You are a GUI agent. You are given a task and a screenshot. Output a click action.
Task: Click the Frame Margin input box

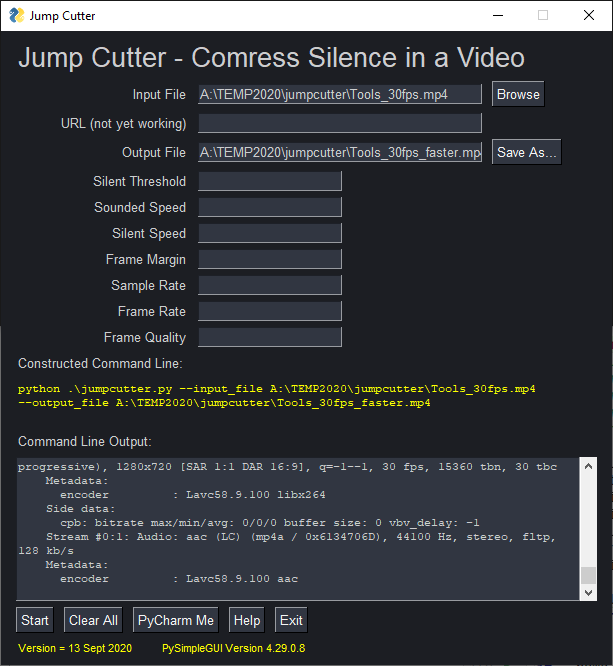270,260
